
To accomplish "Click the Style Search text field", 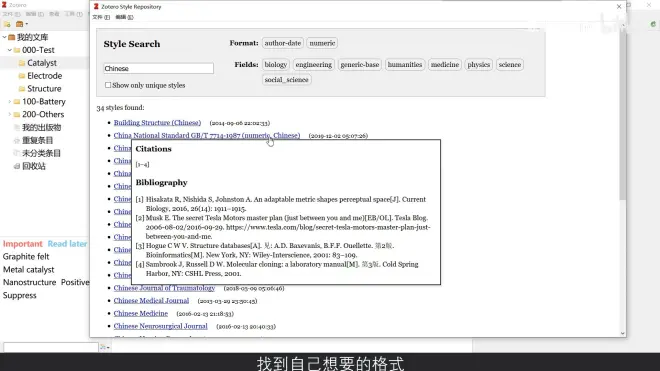I will pyautogui.click(x=158, y=68).
